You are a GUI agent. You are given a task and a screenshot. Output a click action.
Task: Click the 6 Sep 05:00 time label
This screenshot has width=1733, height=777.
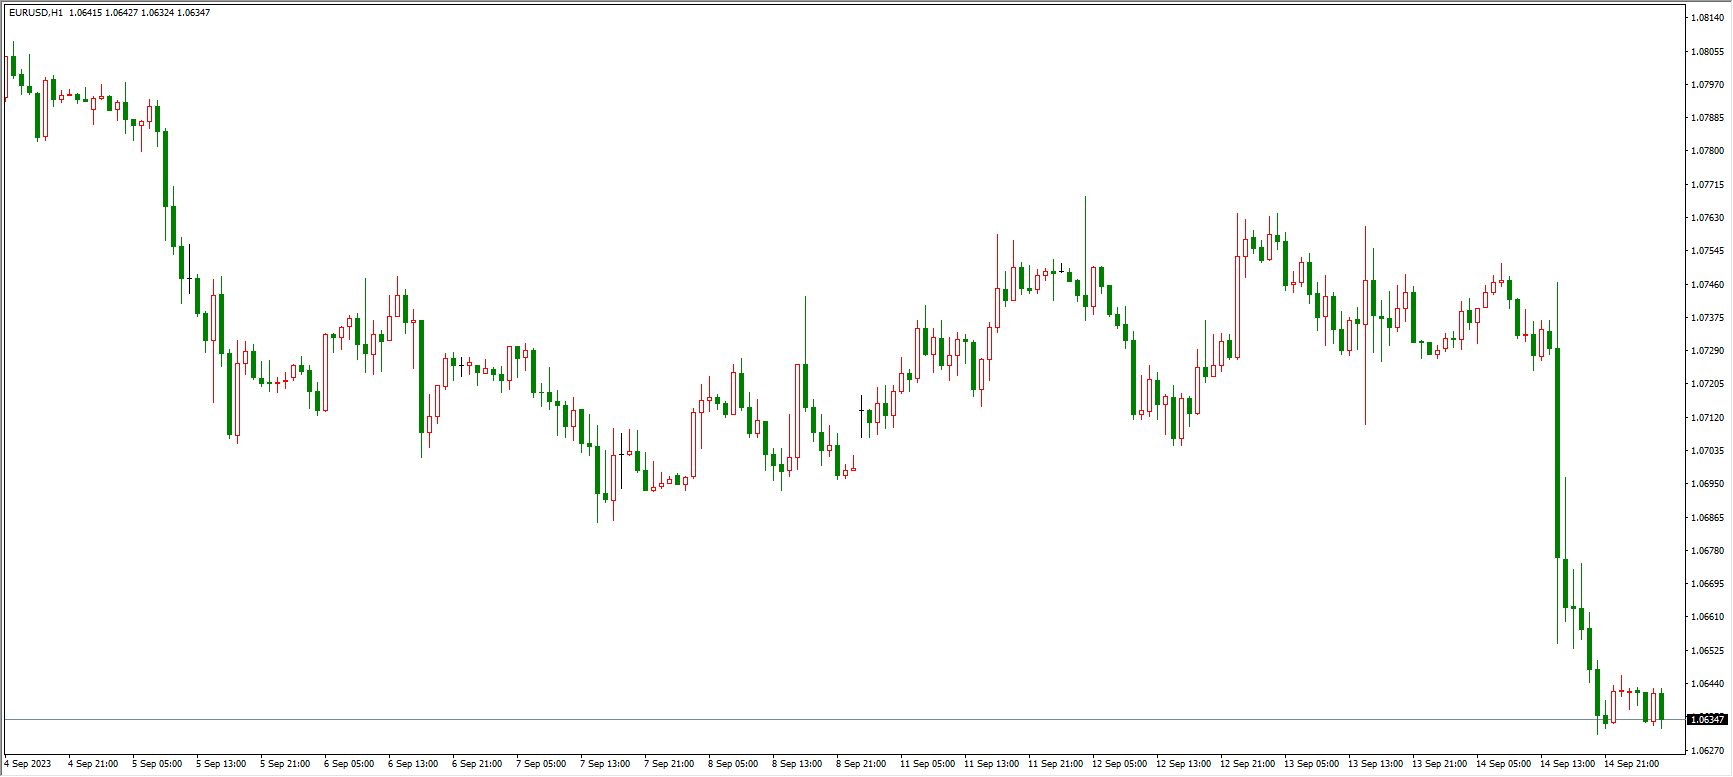tap(349, 764)
